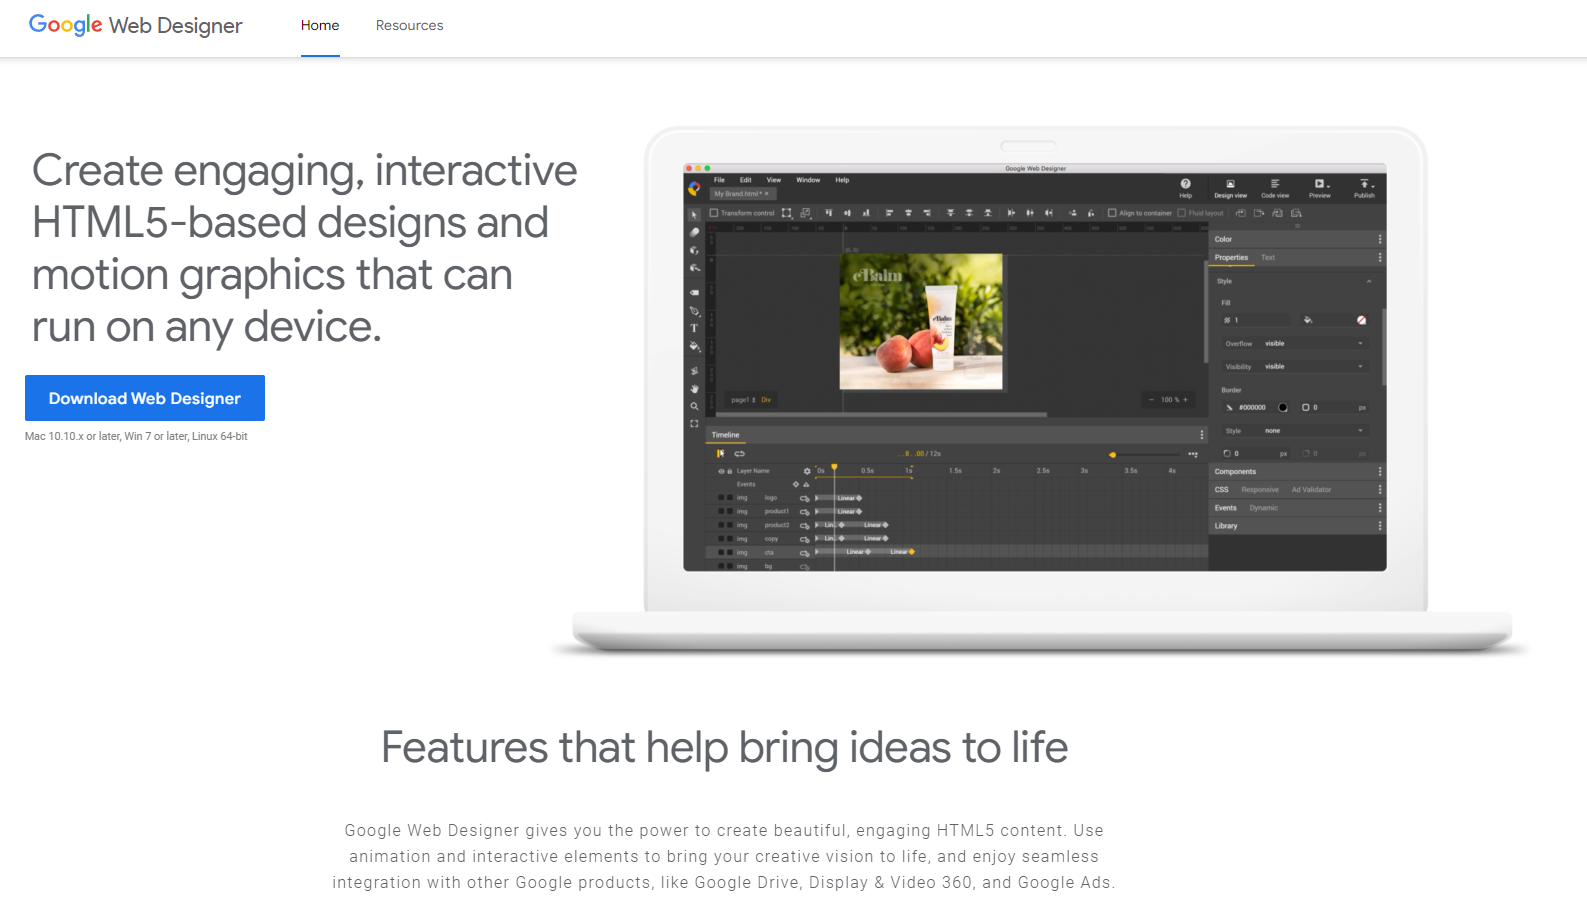Open the Color panel options menu
The image size is (1587, 915).
(x=1380, y=239)
